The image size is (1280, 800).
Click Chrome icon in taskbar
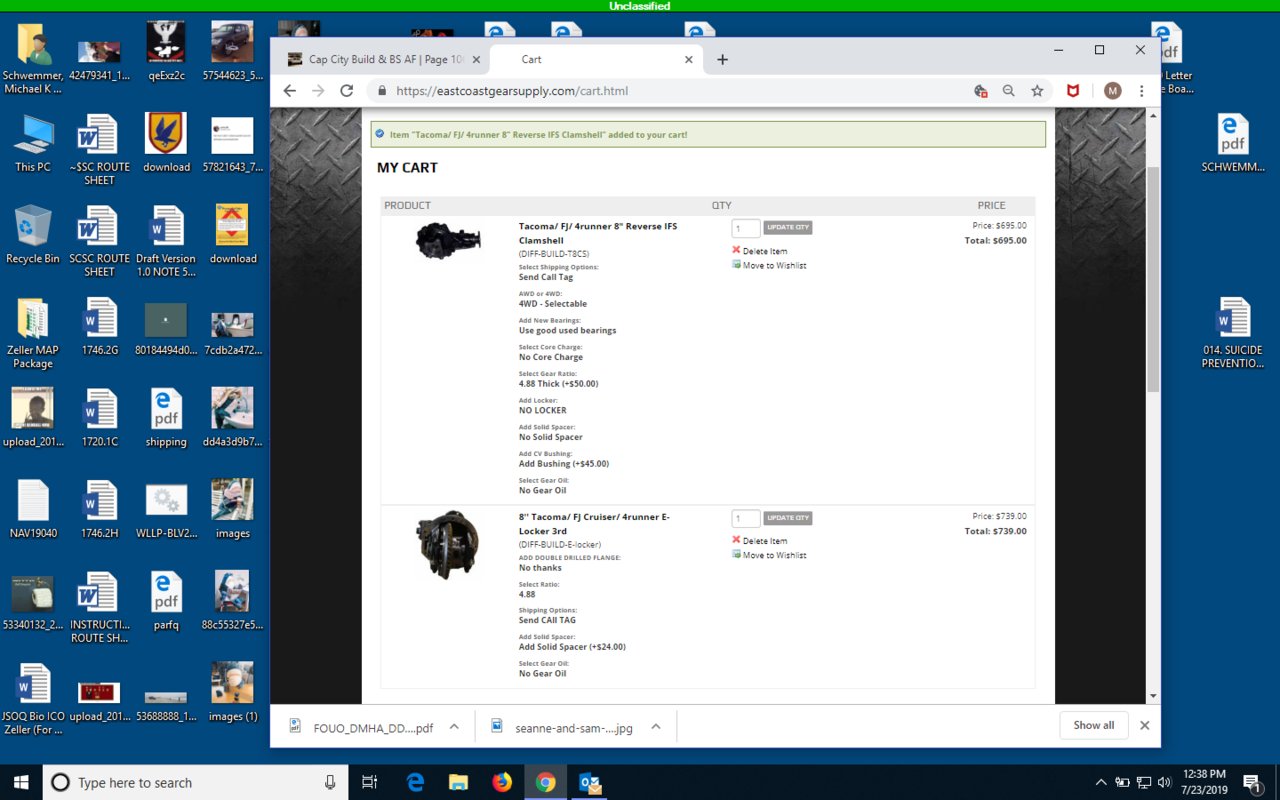546,782
